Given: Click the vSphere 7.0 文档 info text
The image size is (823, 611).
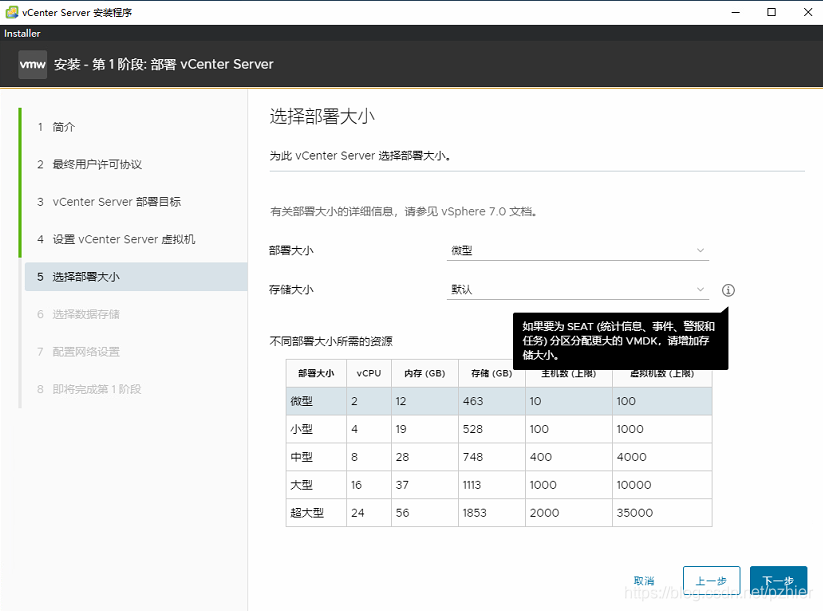Looking at the screenshot, I should [403, 212].
